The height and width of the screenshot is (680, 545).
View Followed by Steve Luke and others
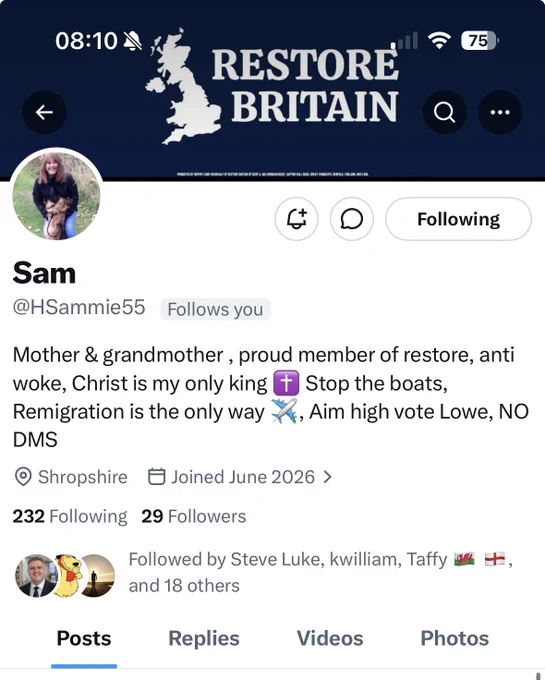[x=321, y=572]
